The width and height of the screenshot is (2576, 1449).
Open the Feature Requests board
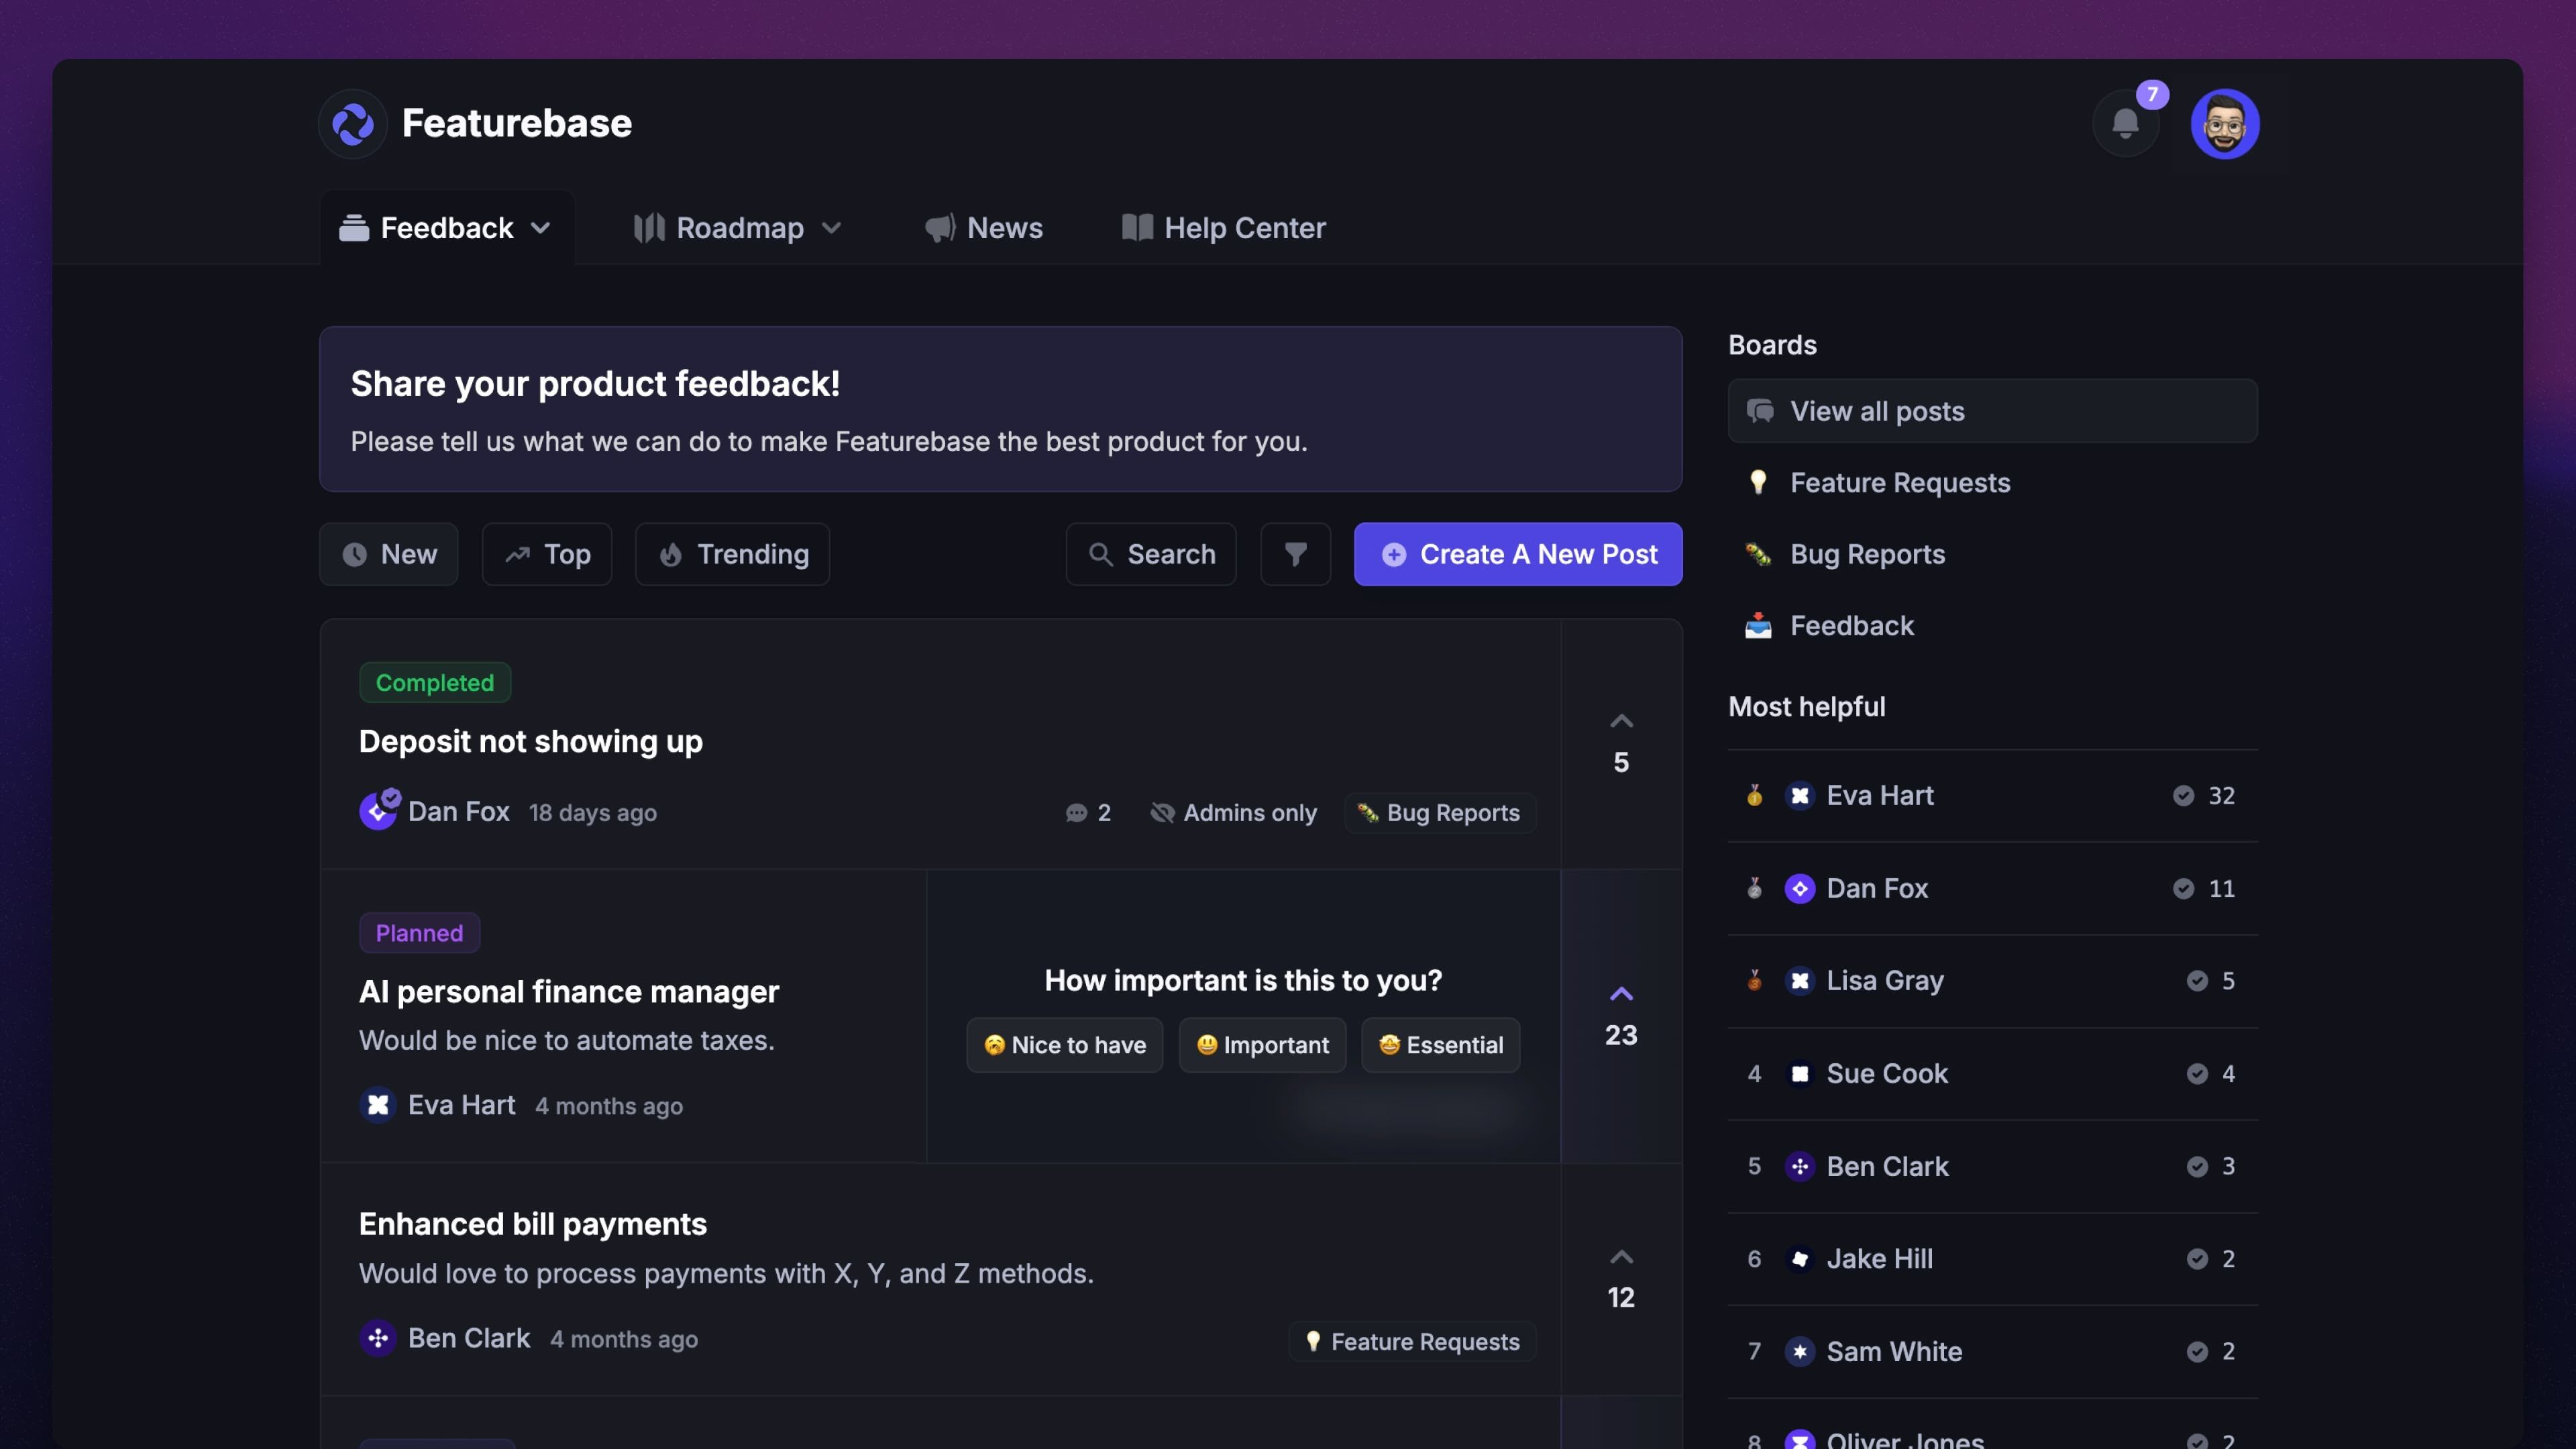click(1899, 482)
